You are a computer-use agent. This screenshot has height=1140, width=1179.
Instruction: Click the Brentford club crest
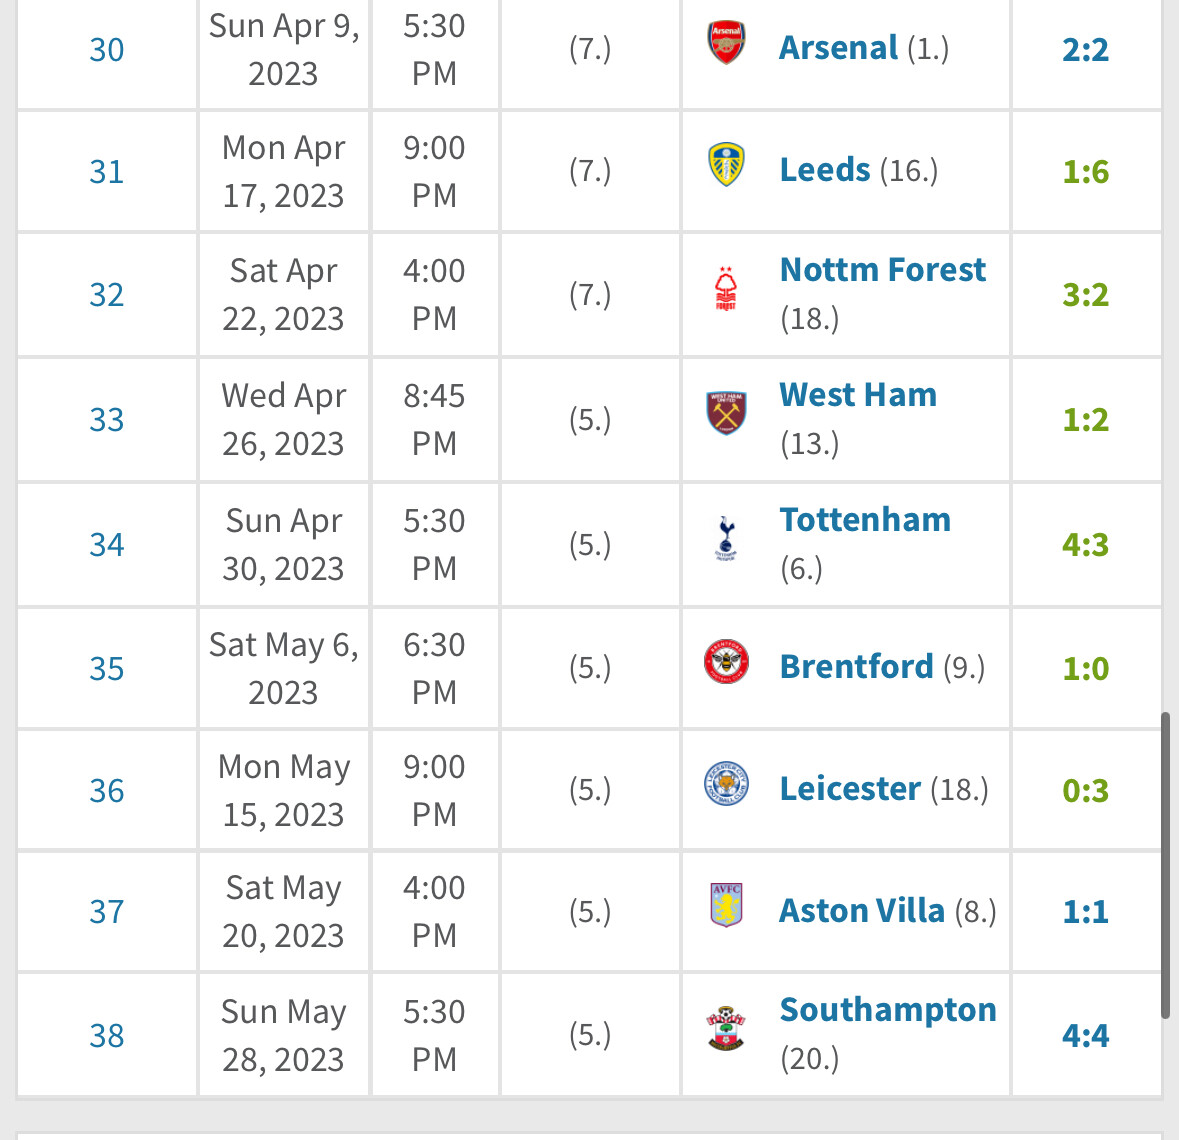(x=726, y=662)
